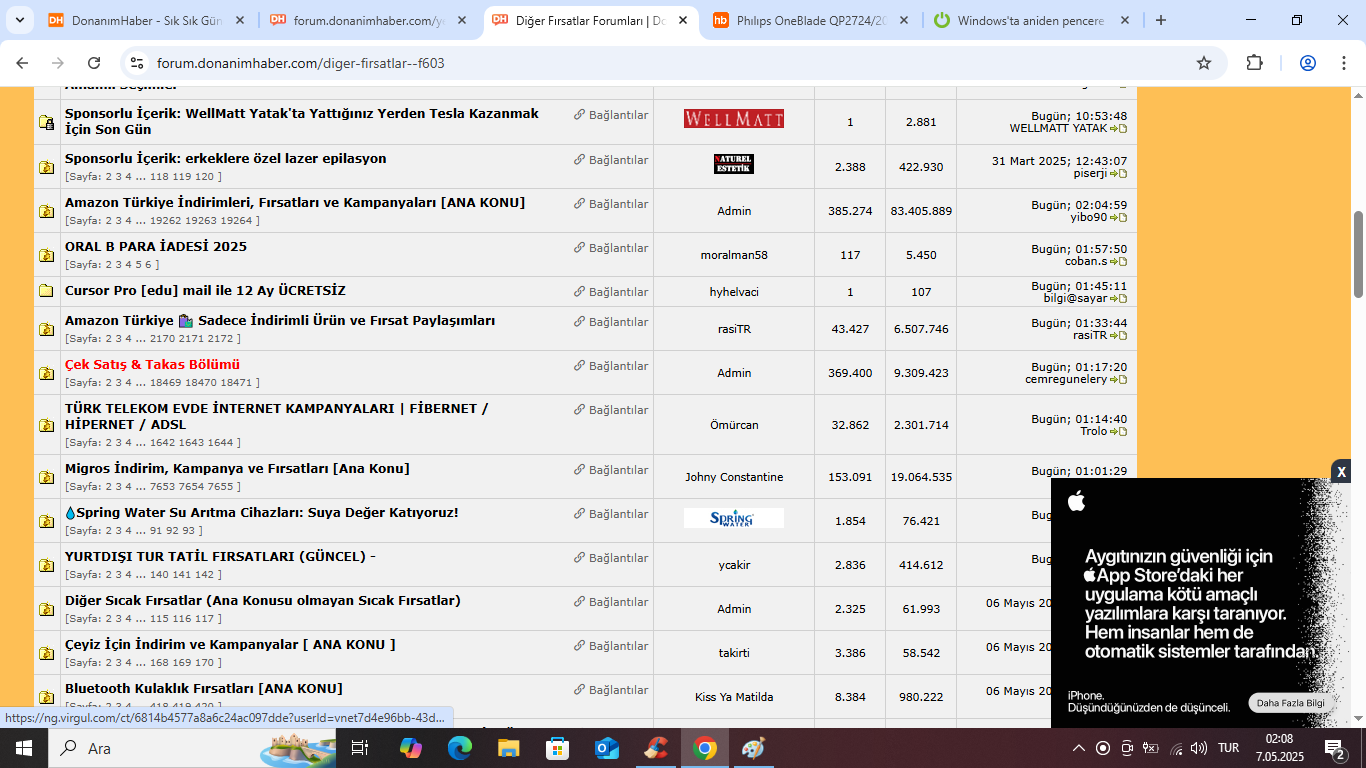The width and height of the screenshot is (1366, 768).
Task: Open Bağlantılar for Cursor Pro thread
Action: (x=611, y=291)
